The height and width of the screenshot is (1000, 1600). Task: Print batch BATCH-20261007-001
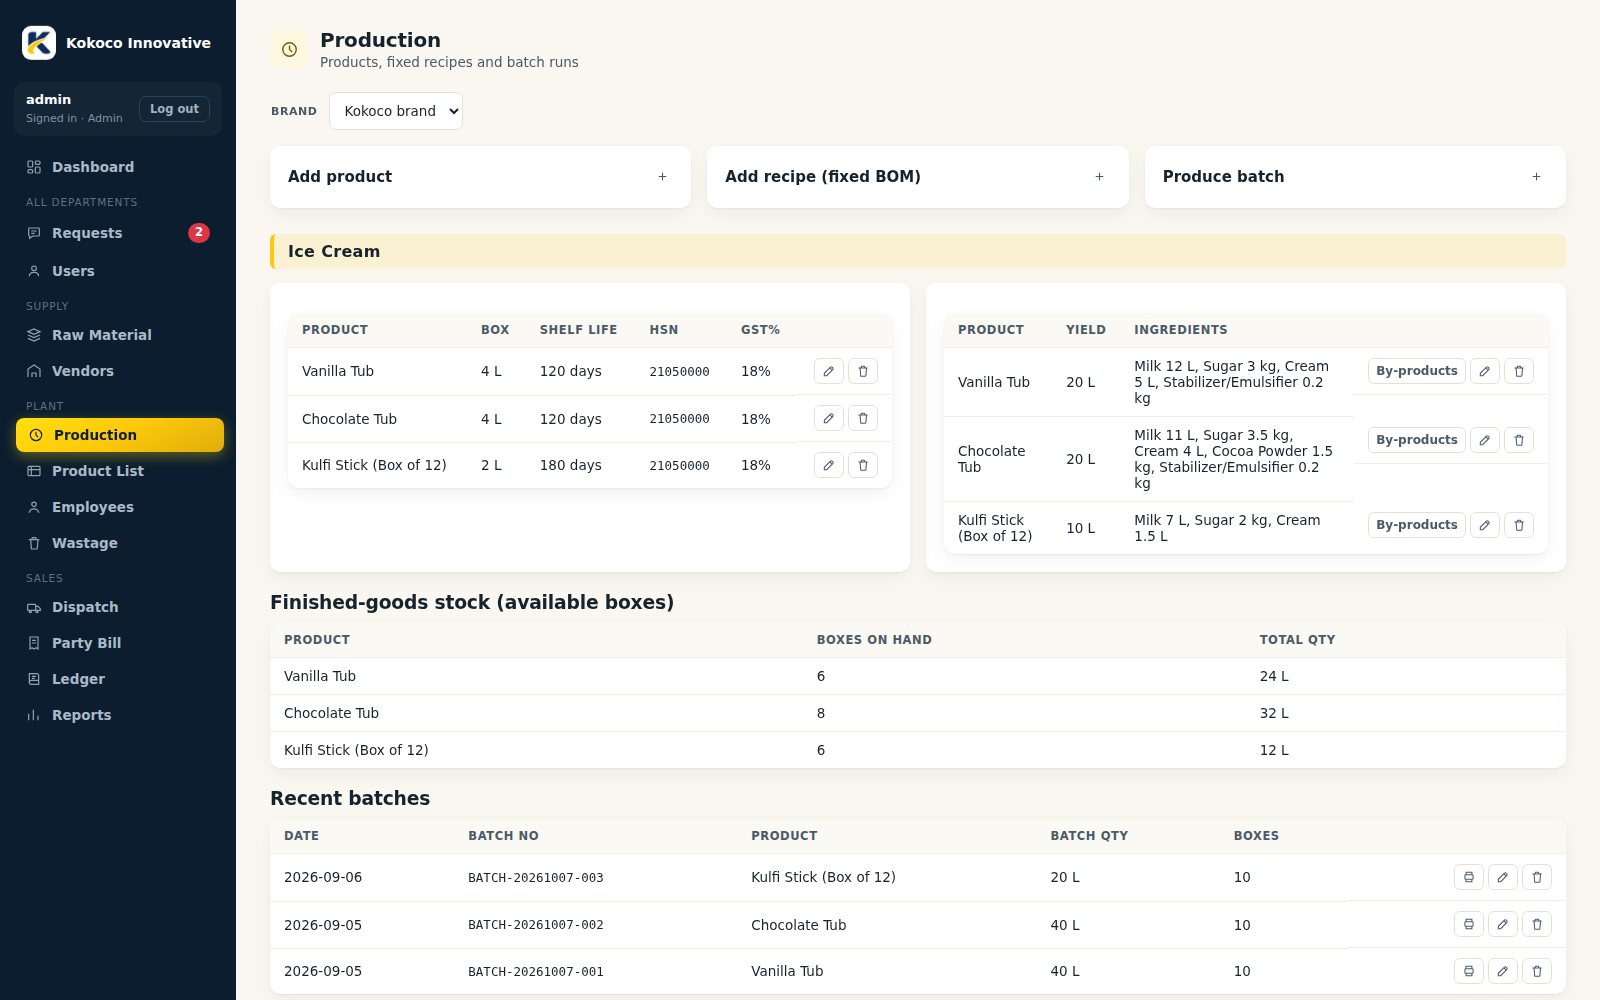click(1469, 970)
